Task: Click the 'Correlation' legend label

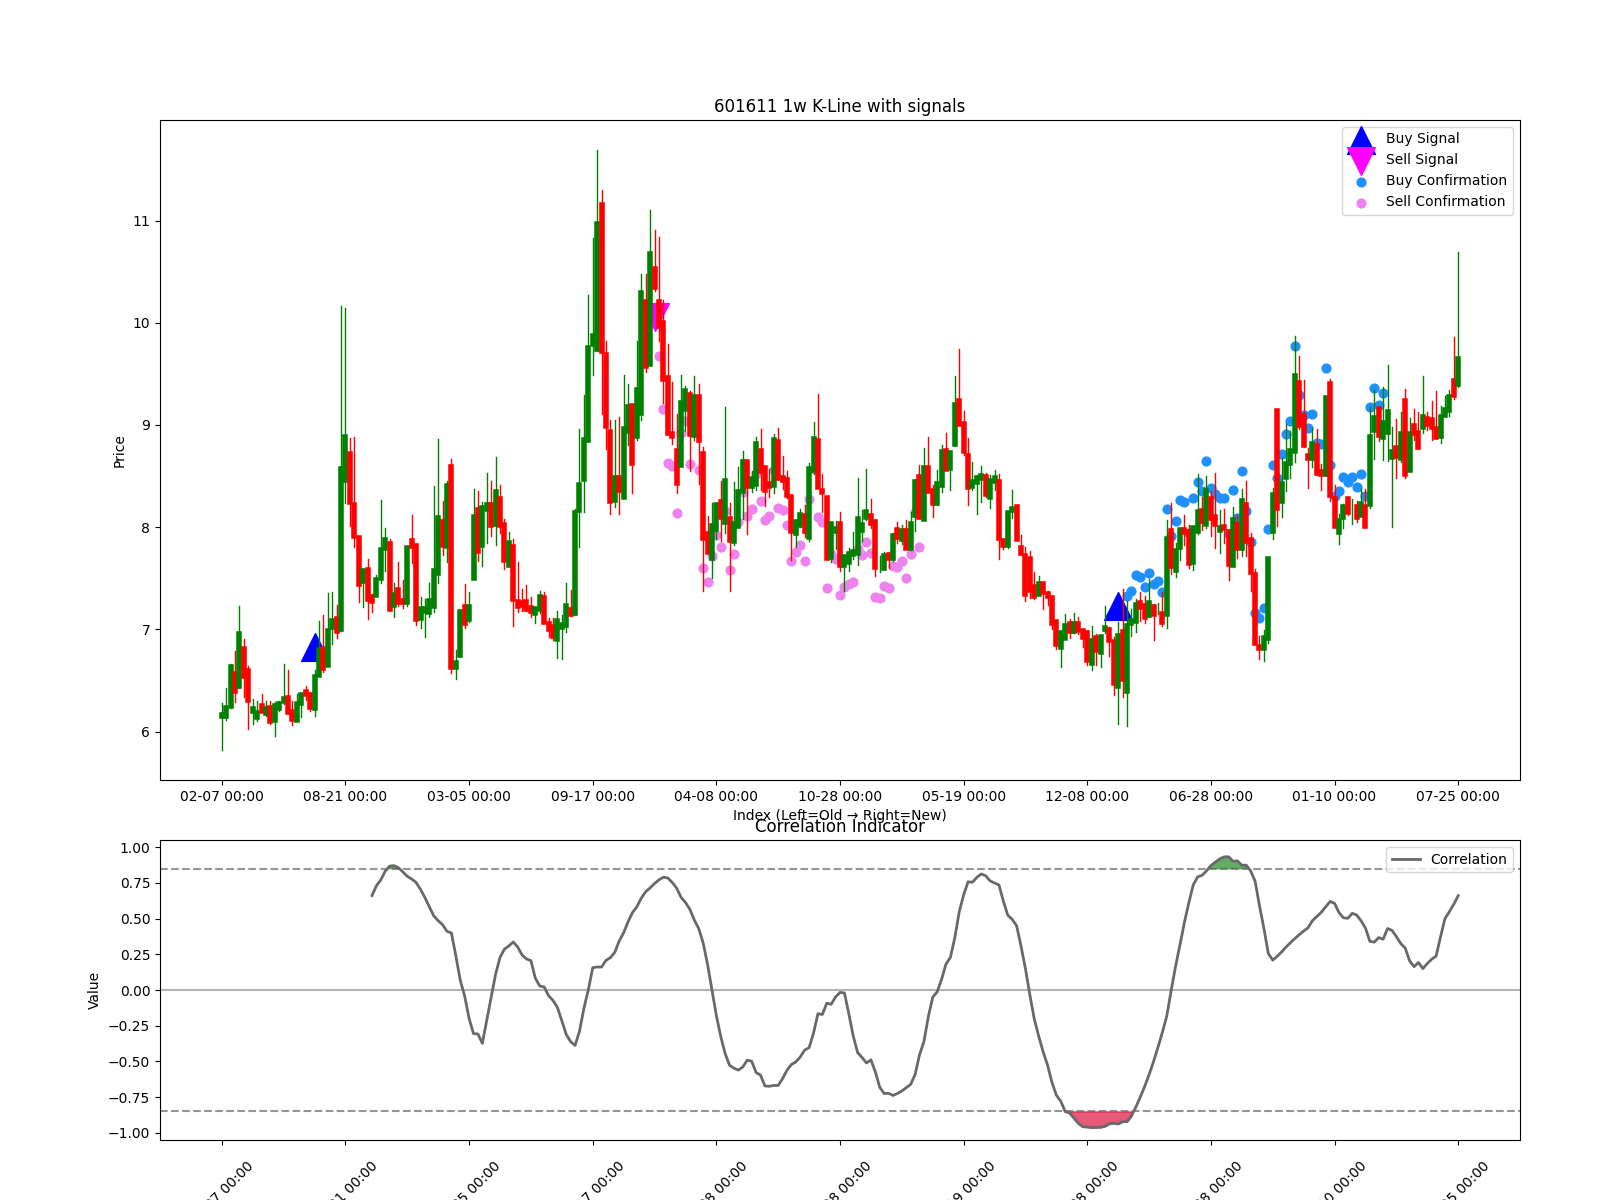Action: click(x=1468, y=859)
